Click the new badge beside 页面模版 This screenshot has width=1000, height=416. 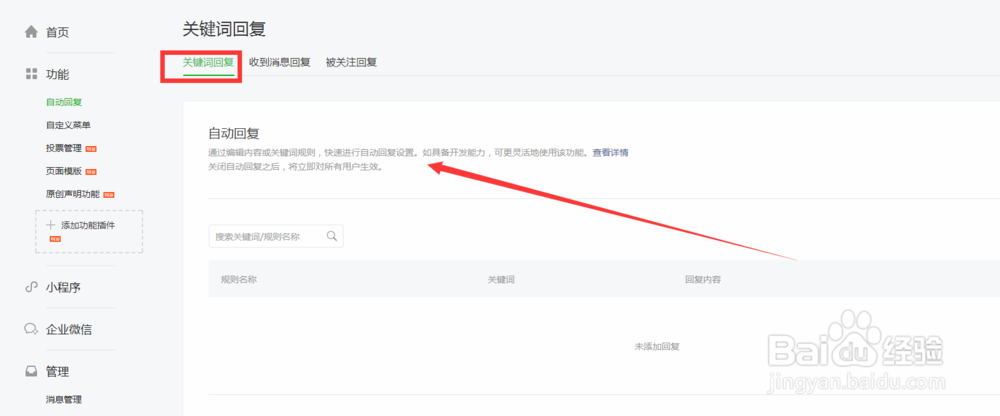[91, 172]
